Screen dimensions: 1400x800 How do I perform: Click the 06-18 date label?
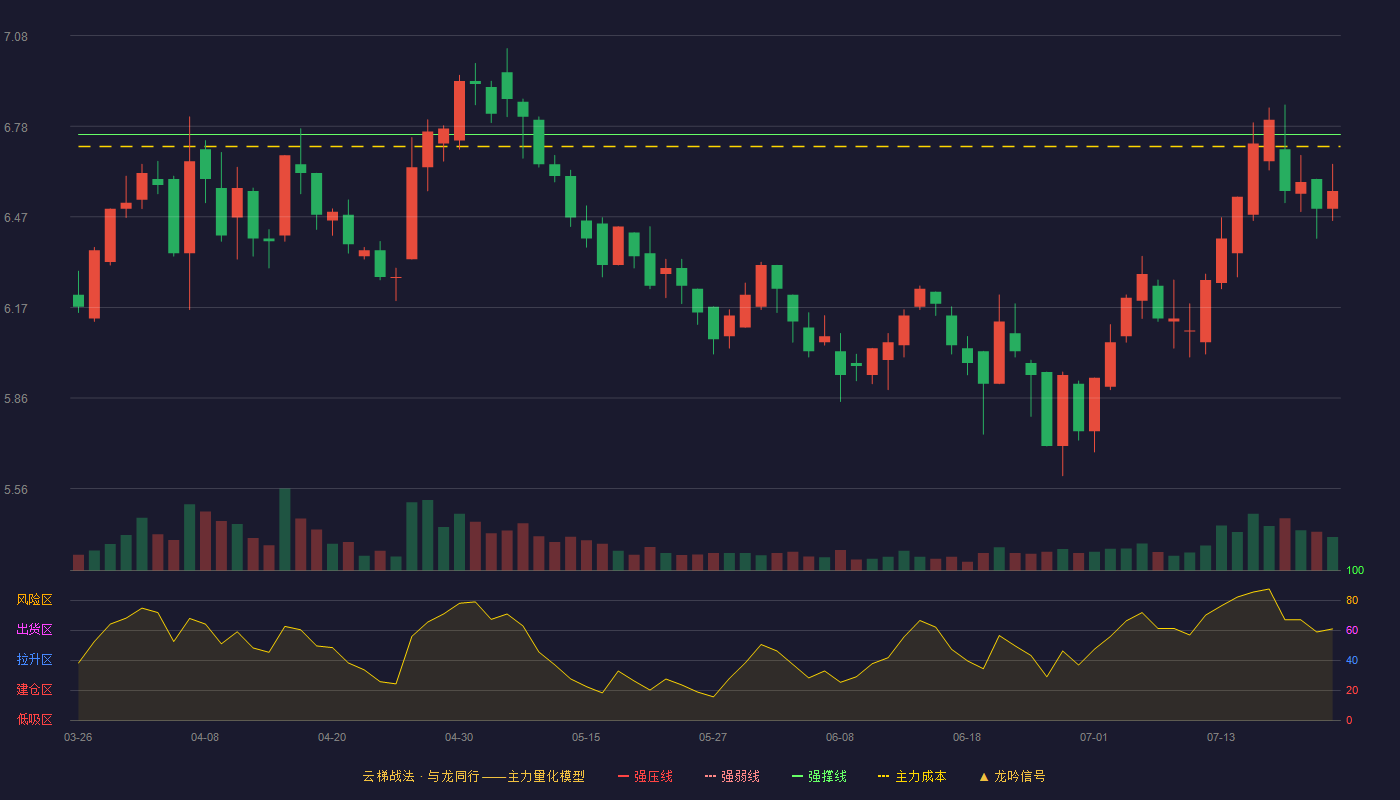[967, 737]
